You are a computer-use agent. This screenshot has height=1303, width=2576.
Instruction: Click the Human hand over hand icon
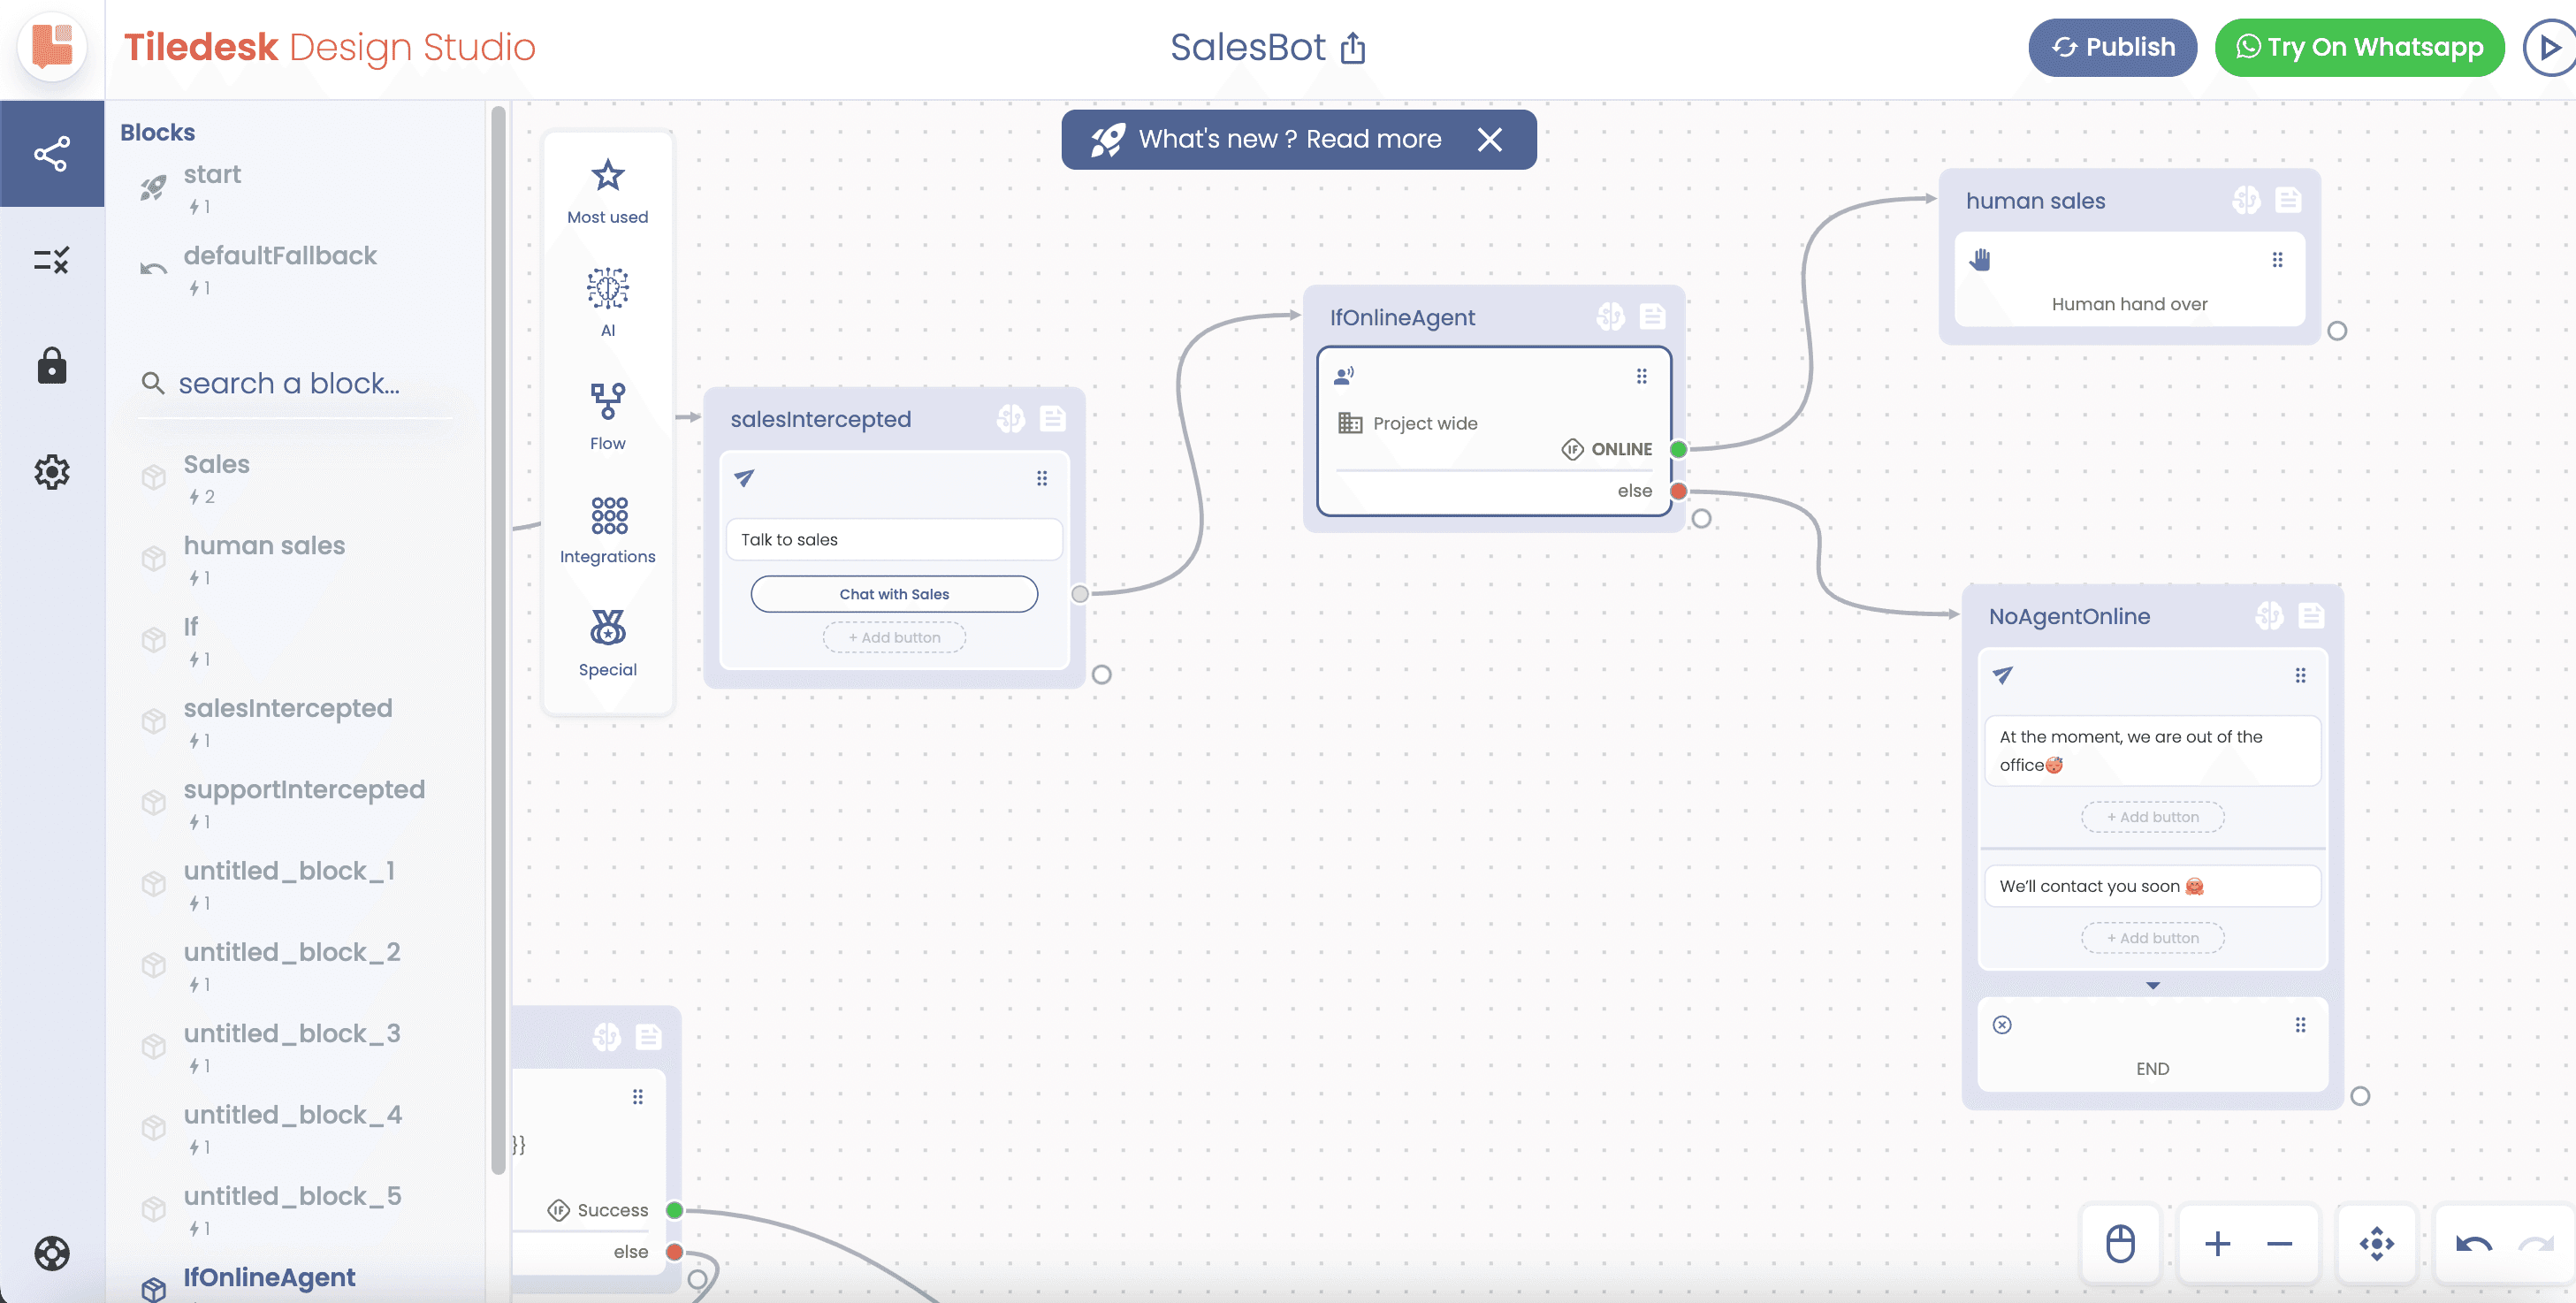point(1981,260)
